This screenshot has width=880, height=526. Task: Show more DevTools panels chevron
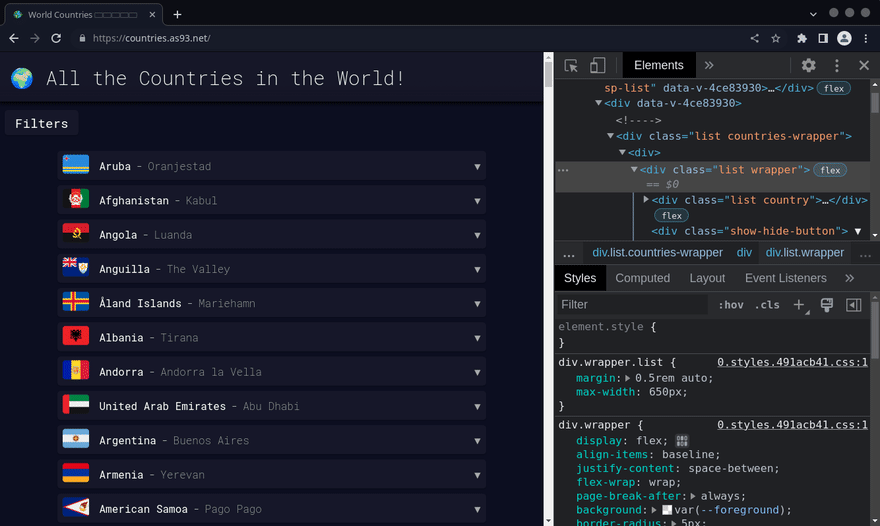[709, 65]
